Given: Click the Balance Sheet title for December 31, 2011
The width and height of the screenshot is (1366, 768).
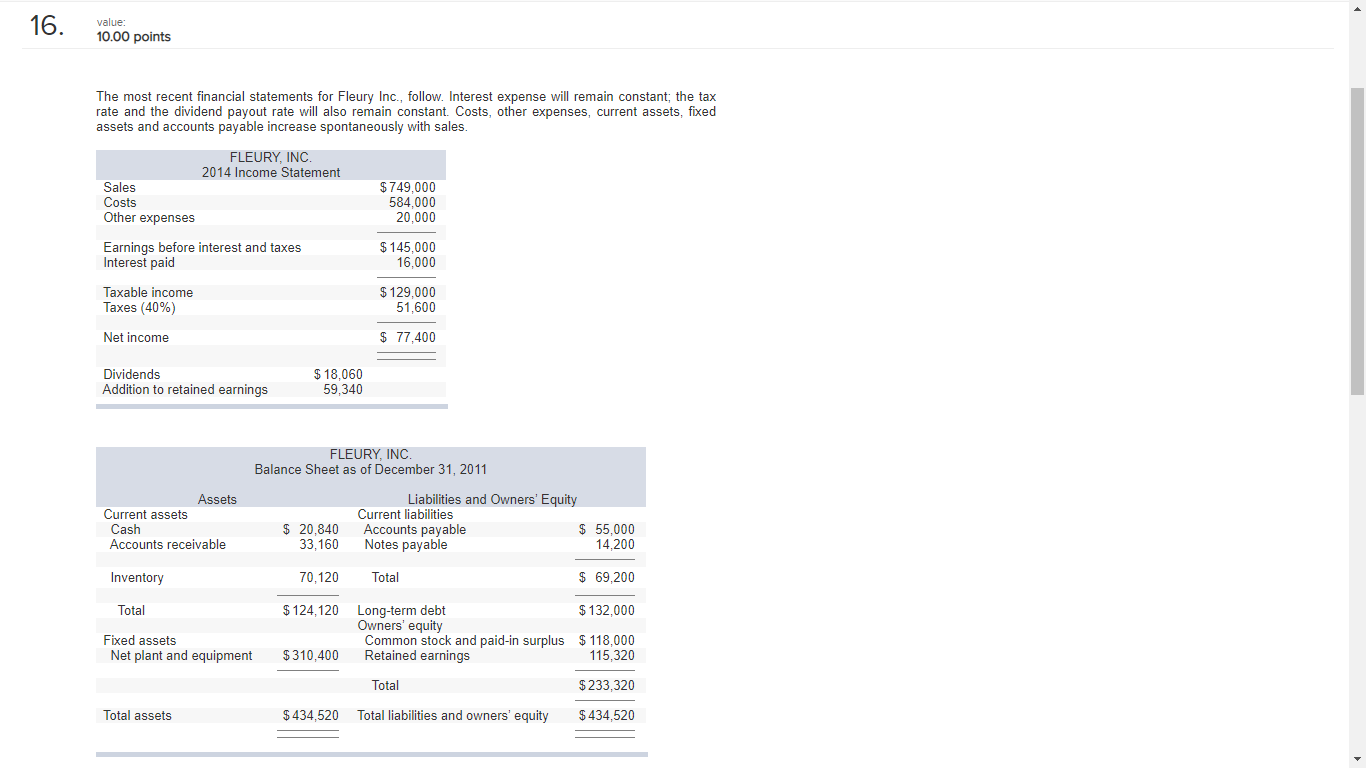Looking at the screenshot, I should tap(370, 469).
